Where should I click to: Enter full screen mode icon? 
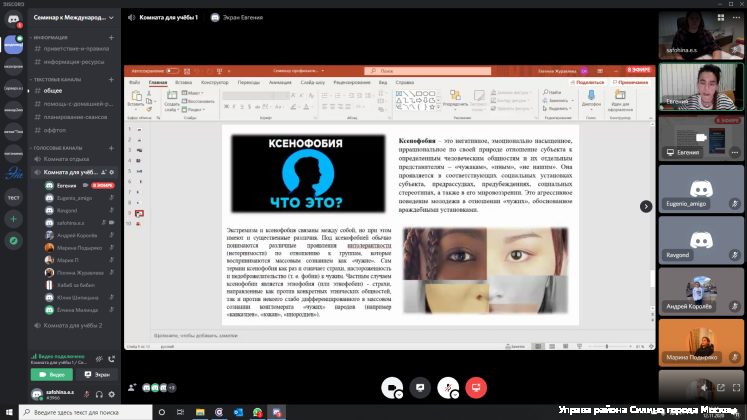pos(736,388)
